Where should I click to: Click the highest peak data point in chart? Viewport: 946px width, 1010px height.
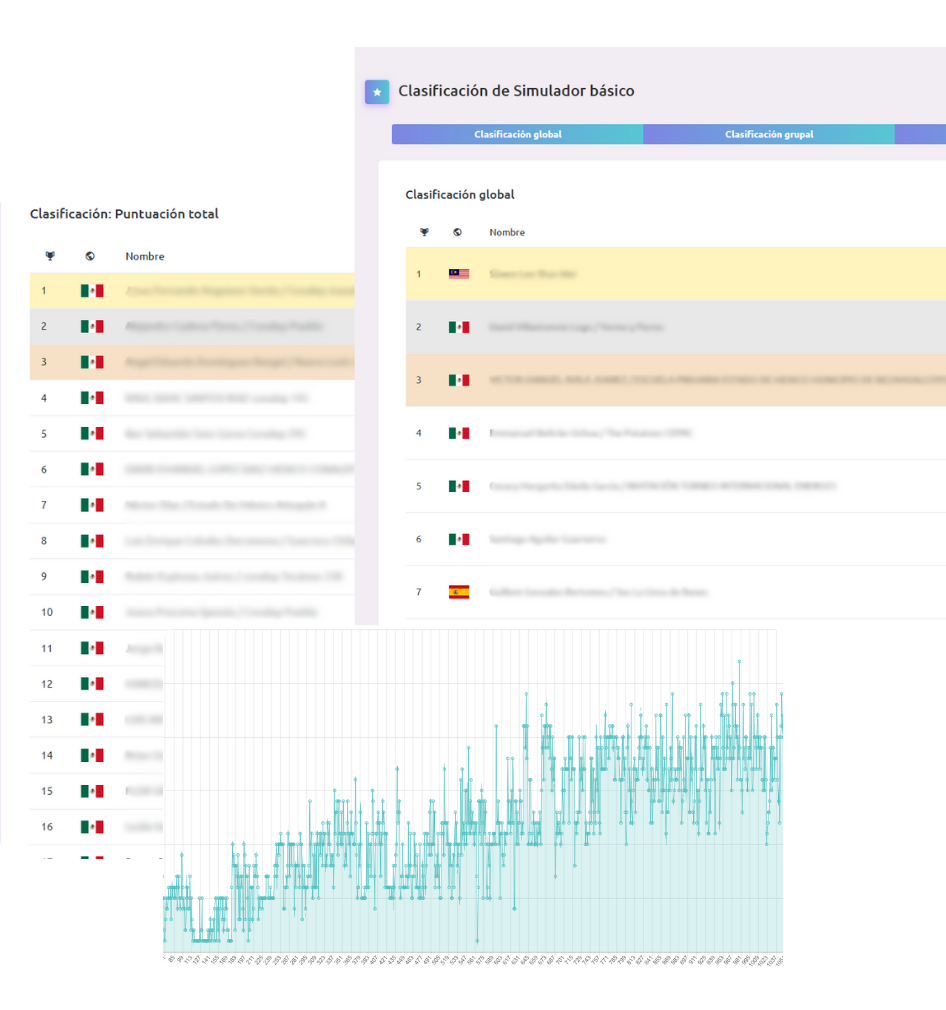(739, 661)
